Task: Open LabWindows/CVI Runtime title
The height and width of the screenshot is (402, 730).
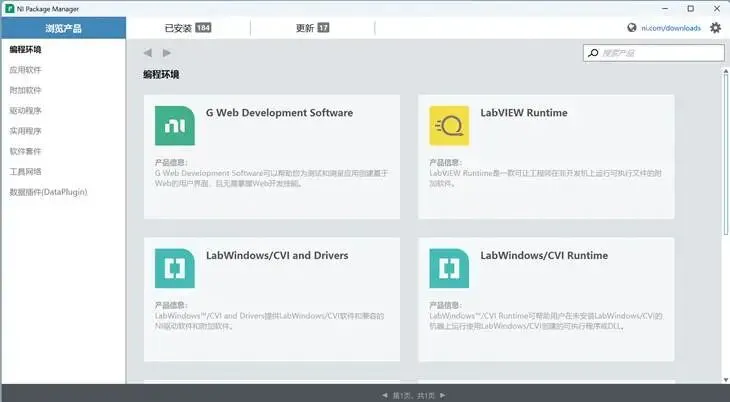Action: pos(544,255)
